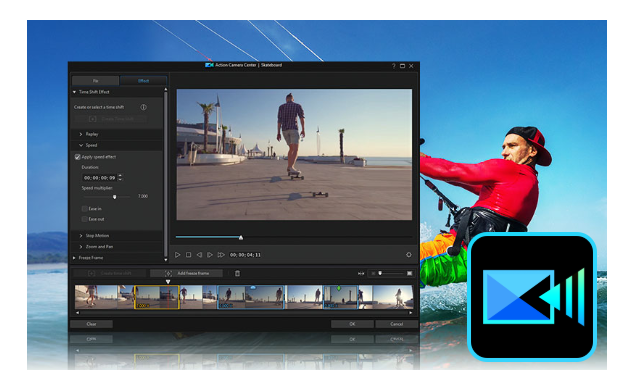Screen dimensions: 635x388
Task: Confirm with the OK button
Action: tap(352, 324)
